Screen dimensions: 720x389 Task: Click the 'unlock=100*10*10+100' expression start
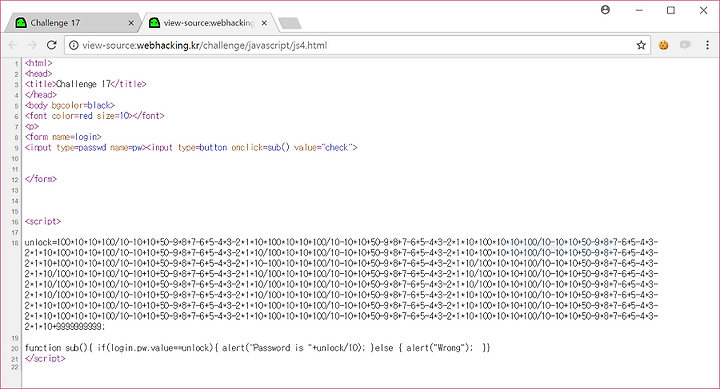71,242
